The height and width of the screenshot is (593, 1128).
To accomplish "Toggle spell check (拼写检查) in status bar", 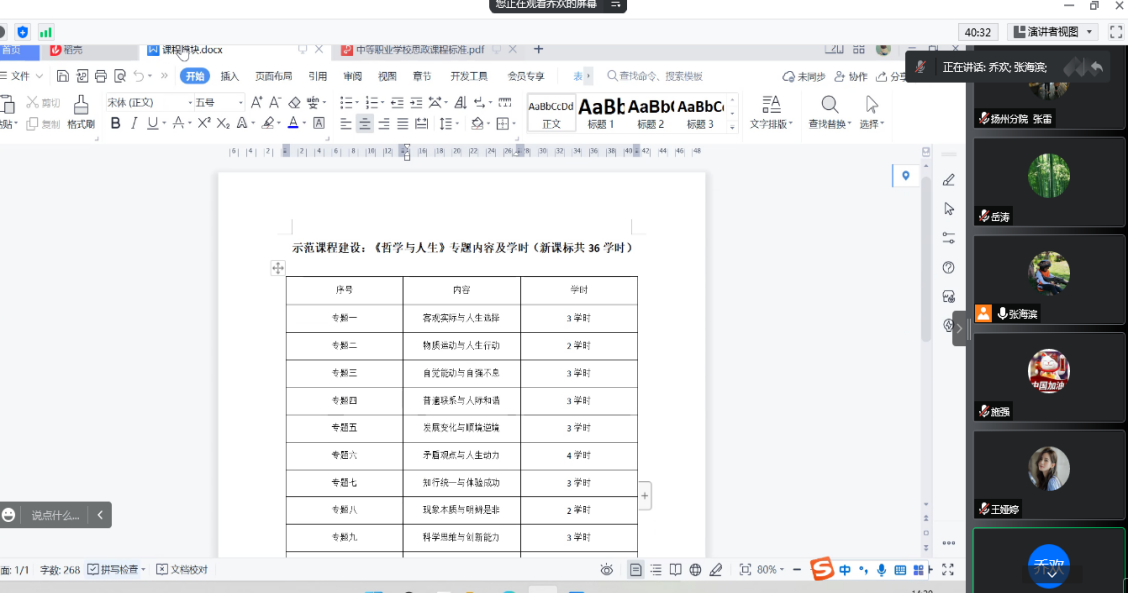I will 117,569.
